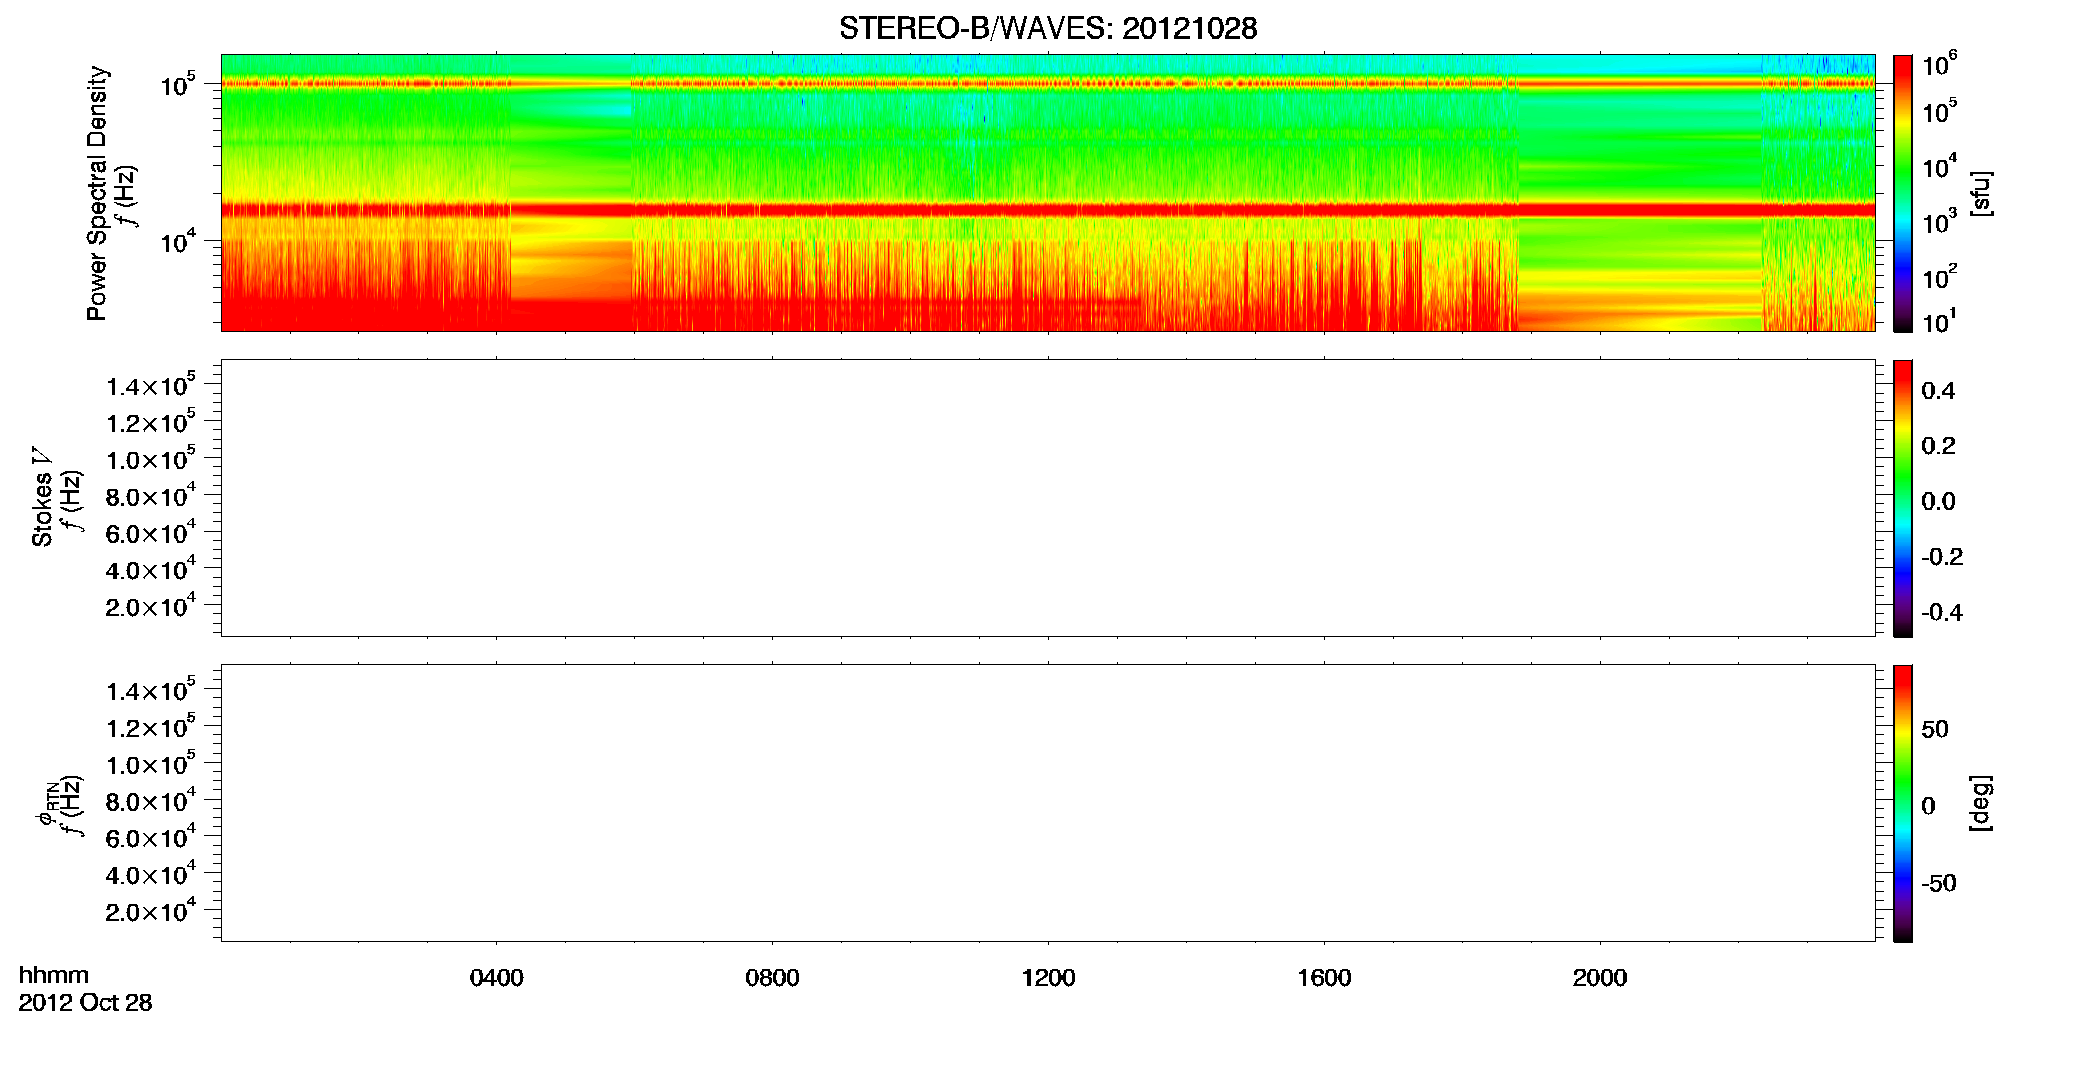Viewport: 2096px width, 1080px height.
Task: Click the 1.4×10^5 tick in Stokes panel
Action: click(x=150, y=386)
